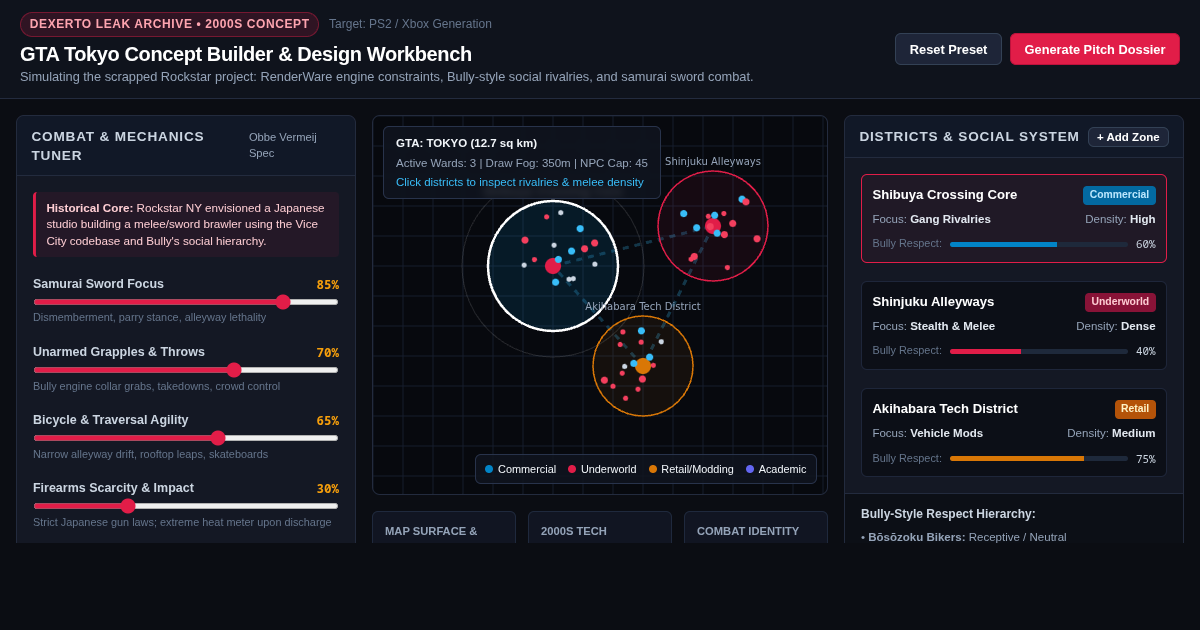Click the Shinjuku Alleyways map label
This screenshot has width=1200, height=630.
(713, 161)
